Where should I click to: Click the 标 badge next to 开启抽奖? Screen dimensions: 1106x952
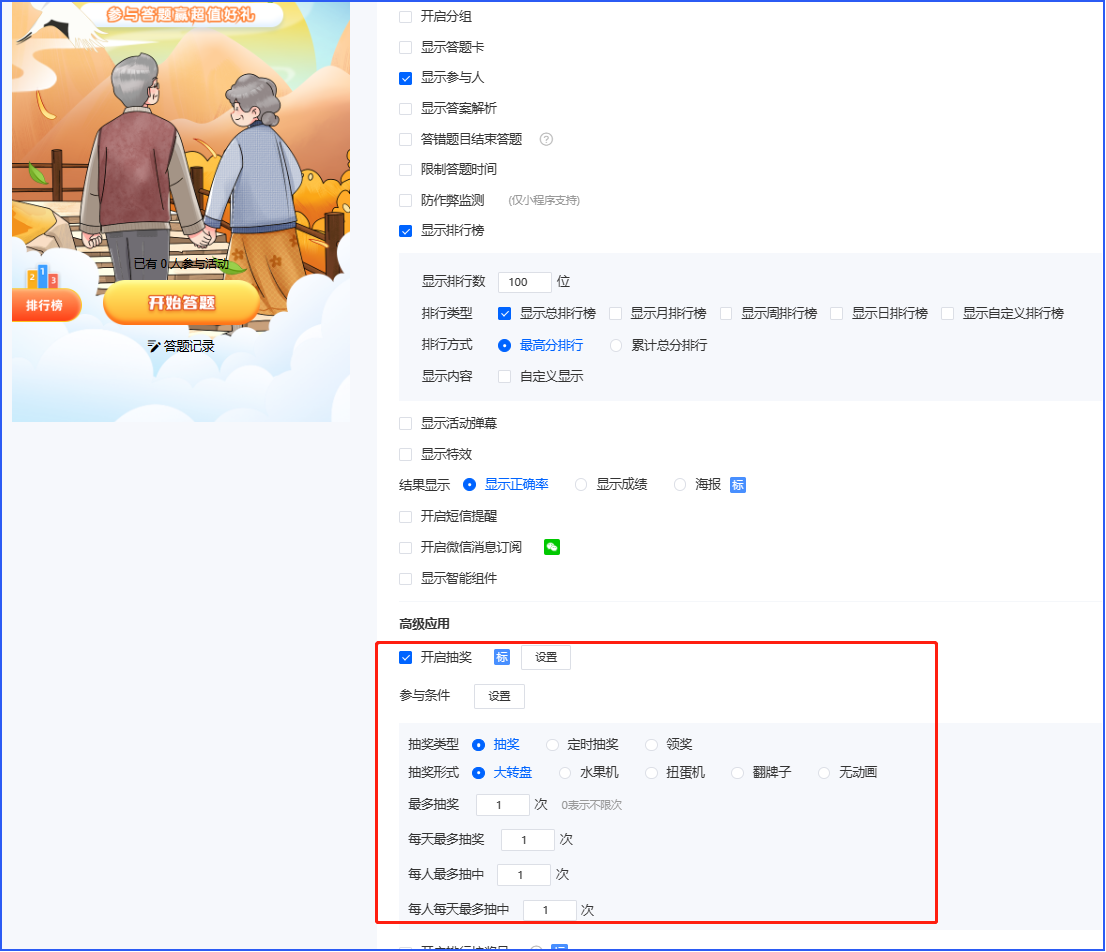pos(502,657)
